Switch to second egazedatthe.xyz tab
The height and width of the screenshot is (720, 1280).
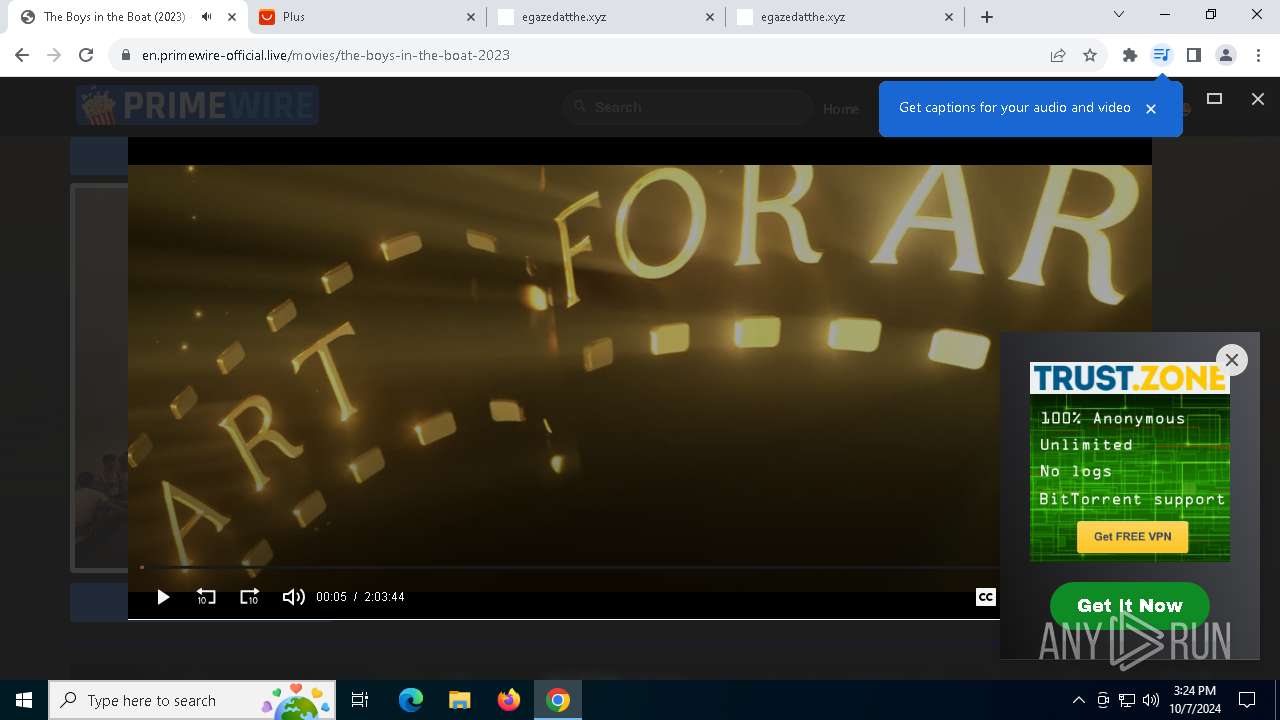coord(846,17)
